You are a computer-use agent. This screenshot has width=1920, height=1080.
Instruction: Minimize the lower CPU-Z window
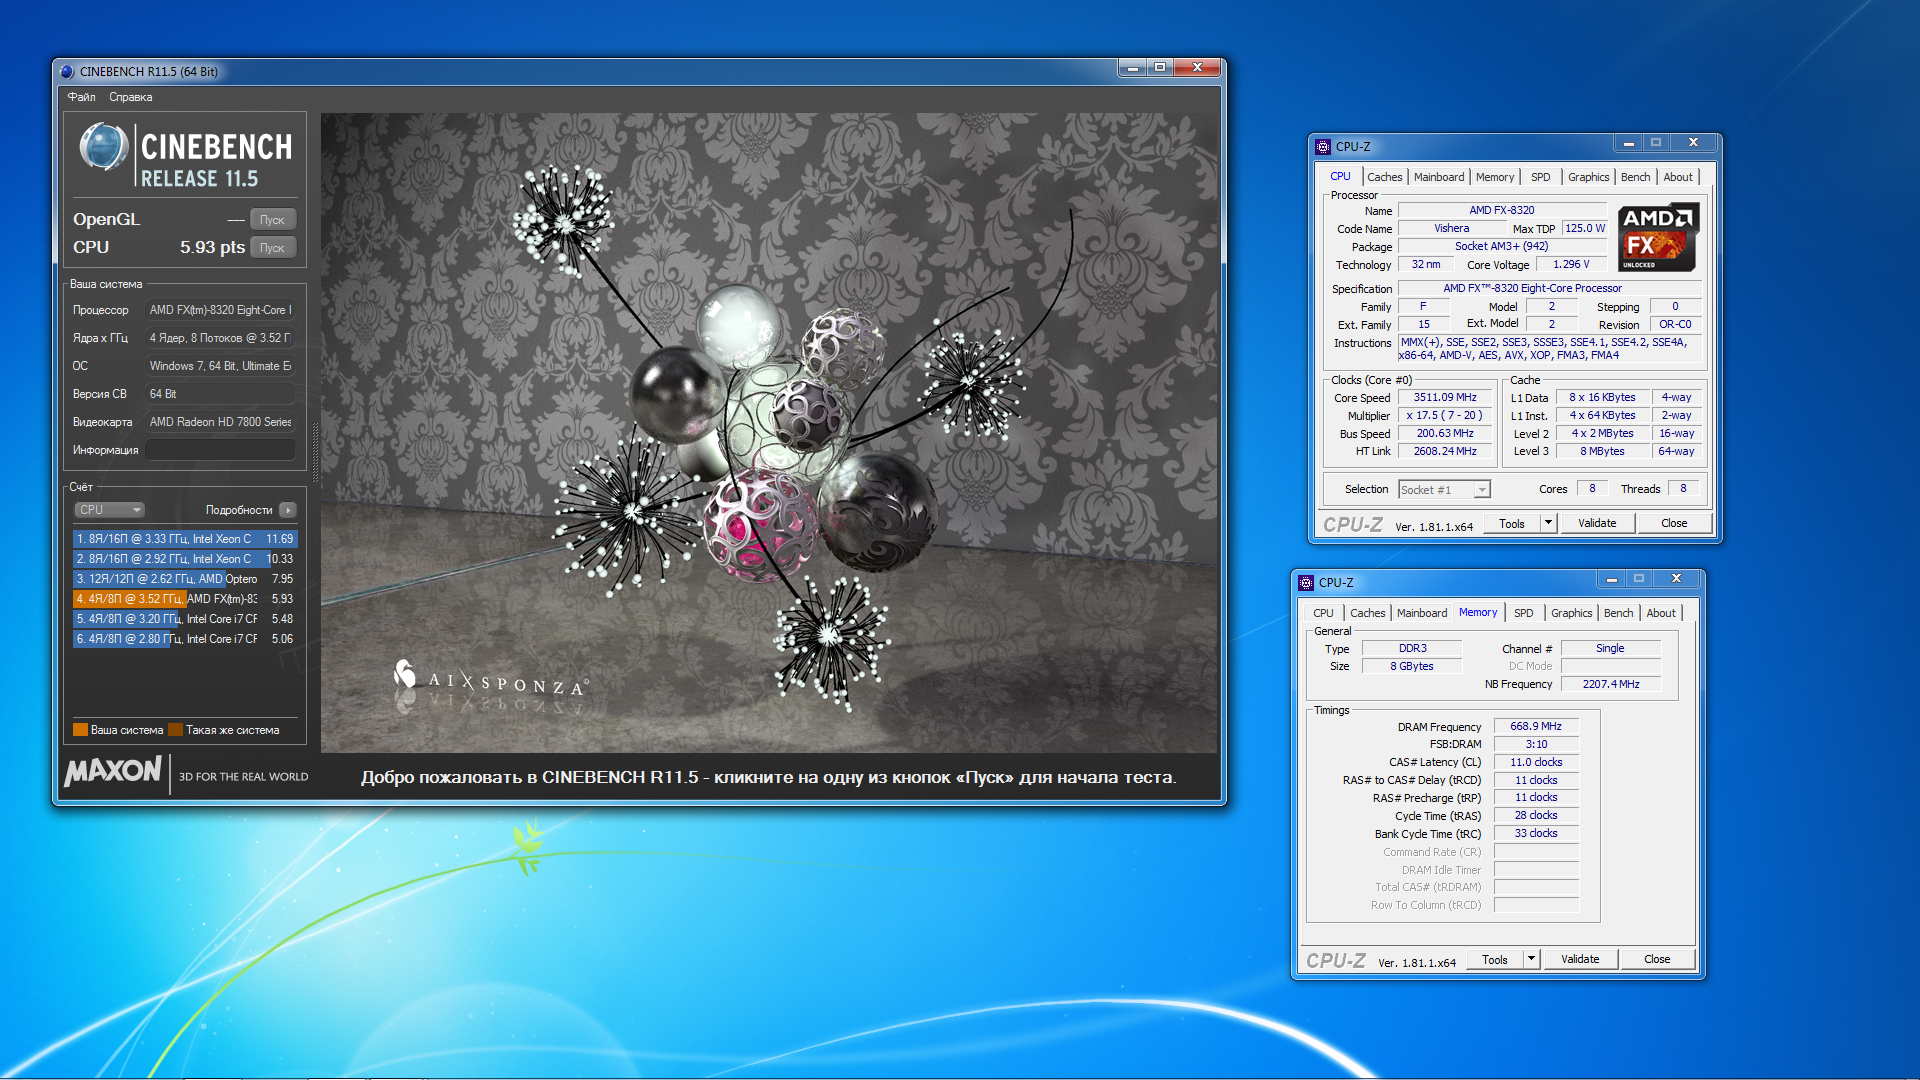(1612, 579)
